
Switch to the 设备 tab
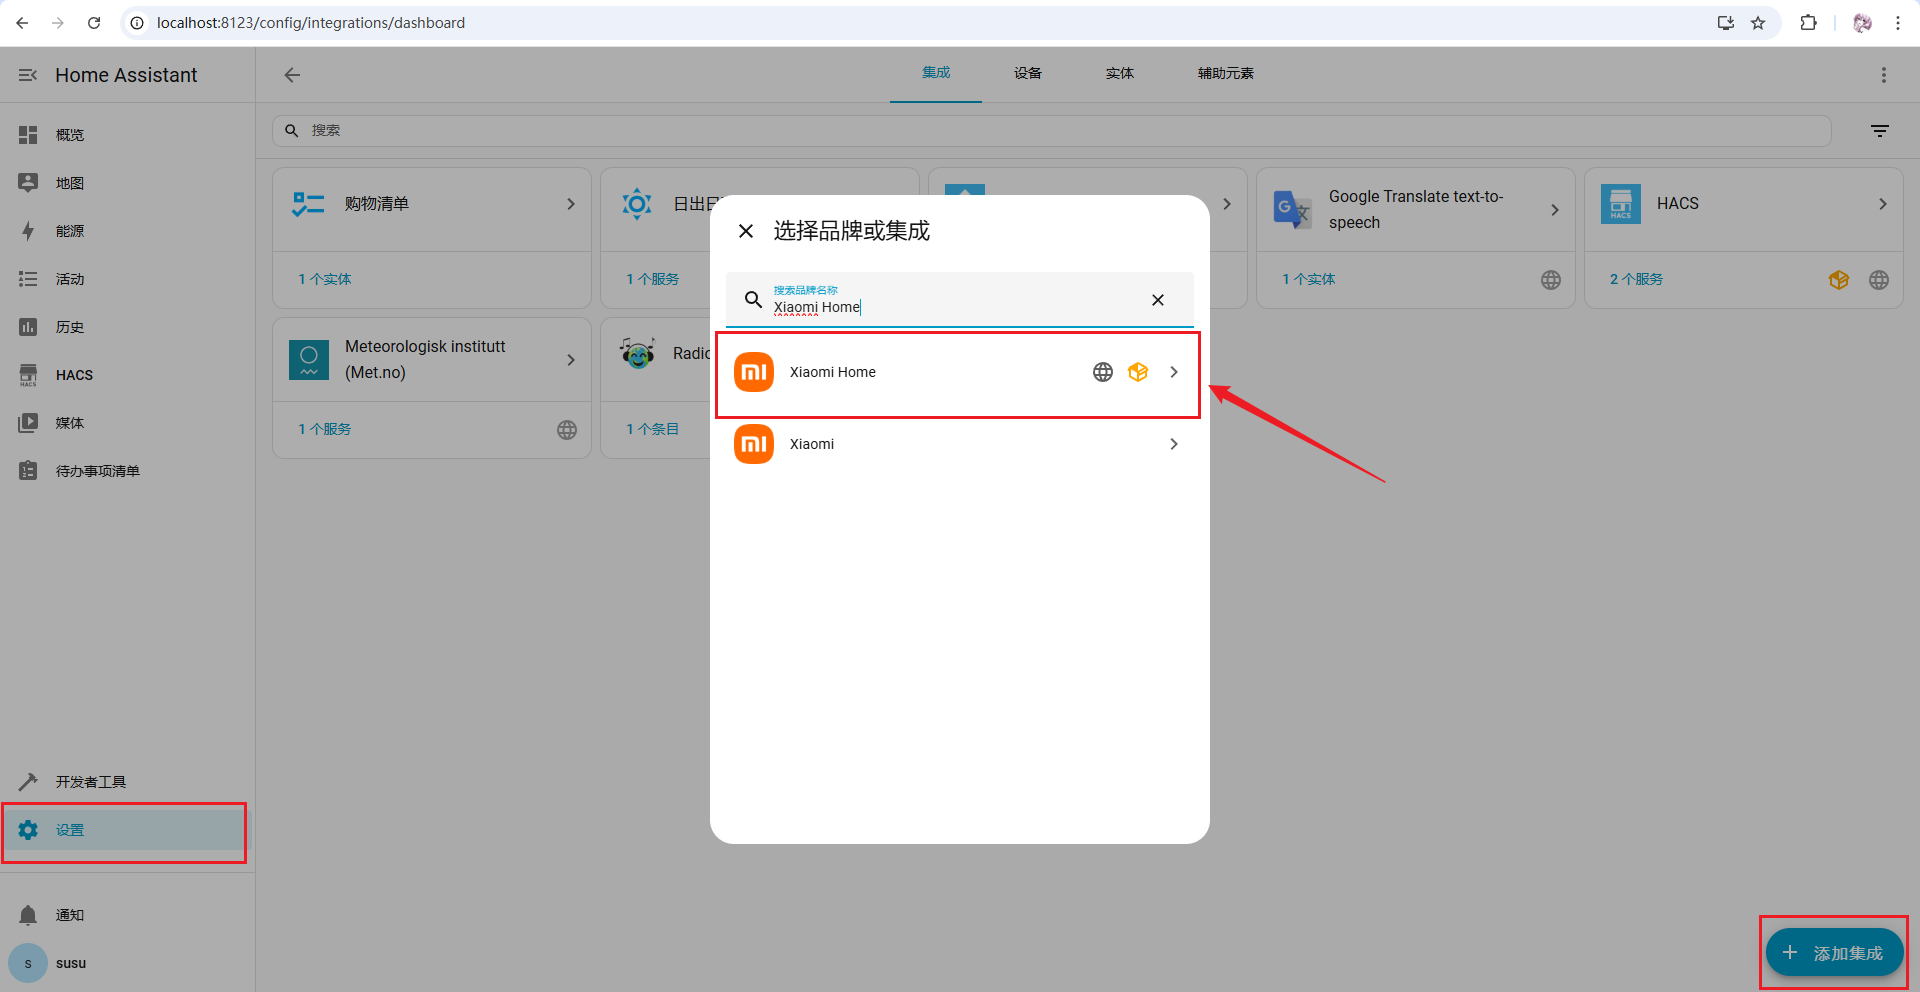pyautogui.click(x=1028, y=73)
